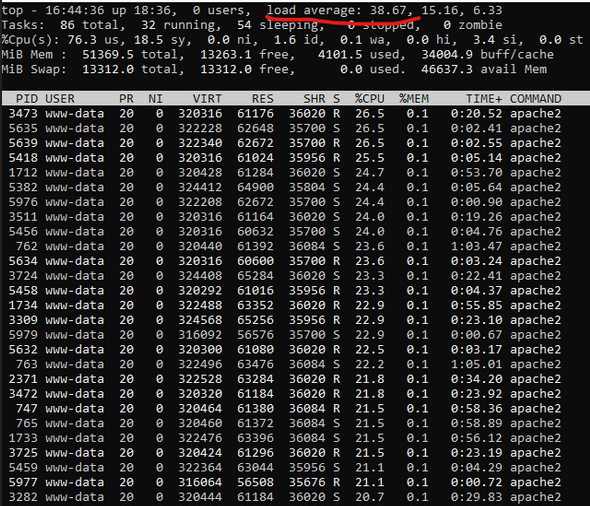Click the VIRT value 316092

(200, 334)
